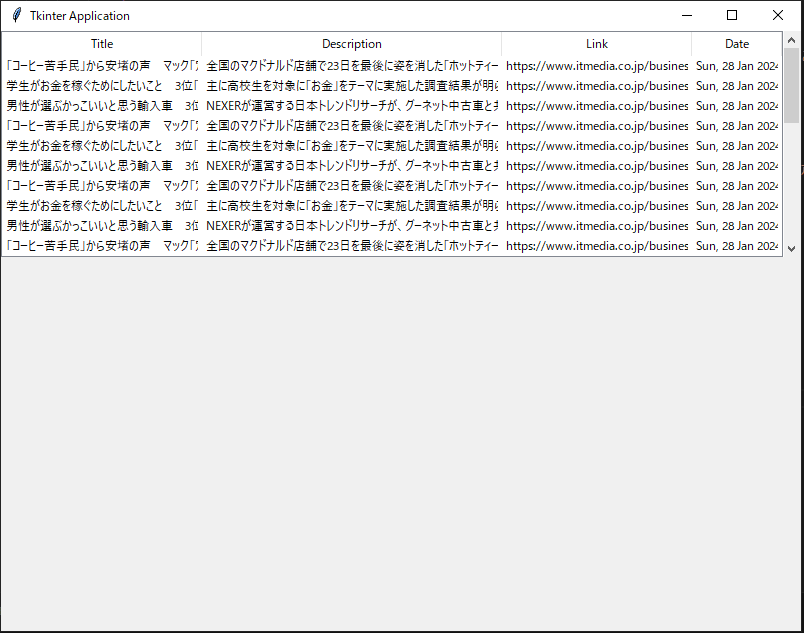Click the Date column header
This screenshot has height=633, width=804.
pos(737,44)
